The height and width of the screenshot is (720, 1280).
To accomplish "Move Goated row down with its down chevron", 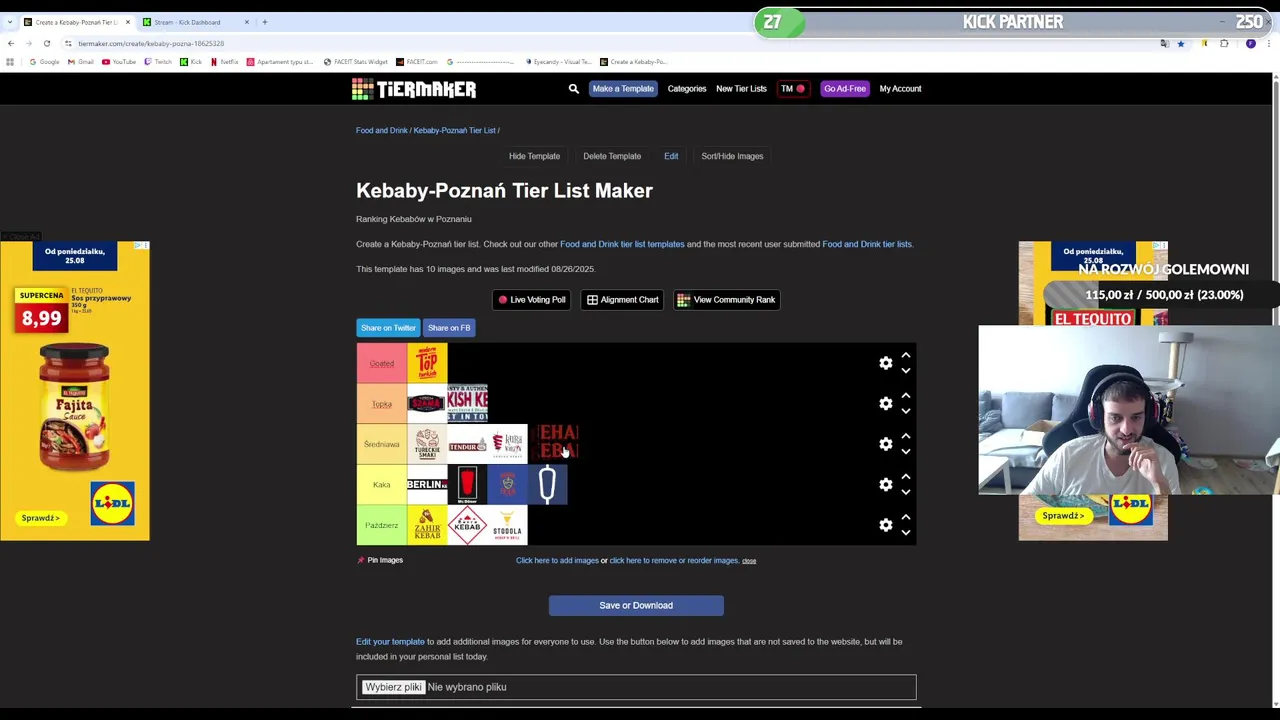I will click(x=905, y=371).
